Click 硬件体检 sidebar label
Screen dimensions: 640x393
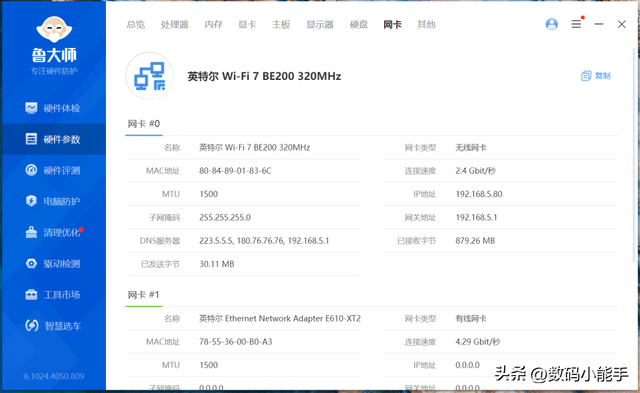[62, 108]
